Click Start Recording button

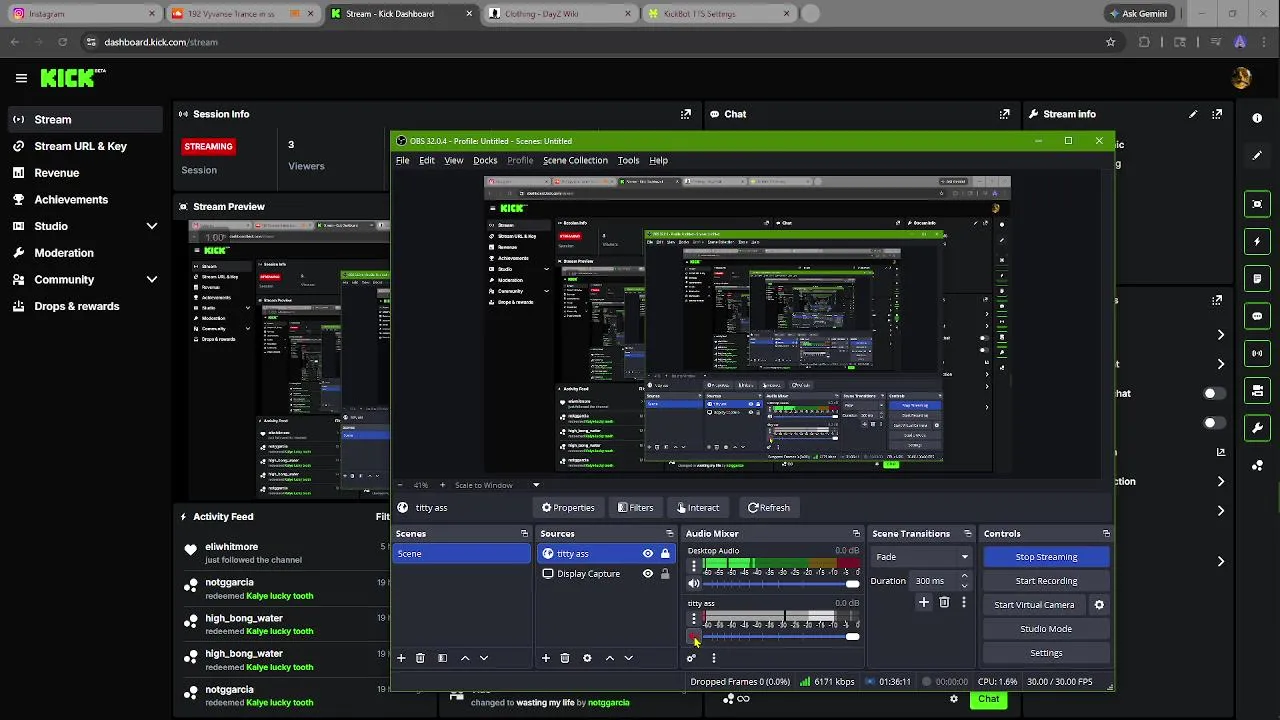pyautogui.click(x=1046, y=581)
